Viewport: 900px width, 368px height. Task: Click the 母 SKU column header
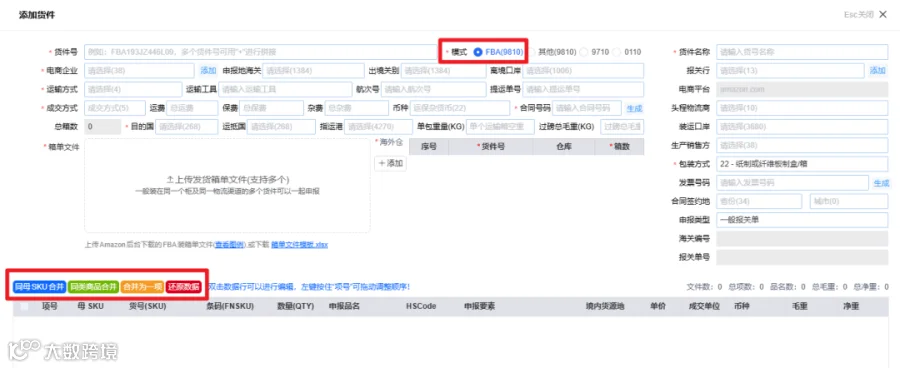[90, 307]
